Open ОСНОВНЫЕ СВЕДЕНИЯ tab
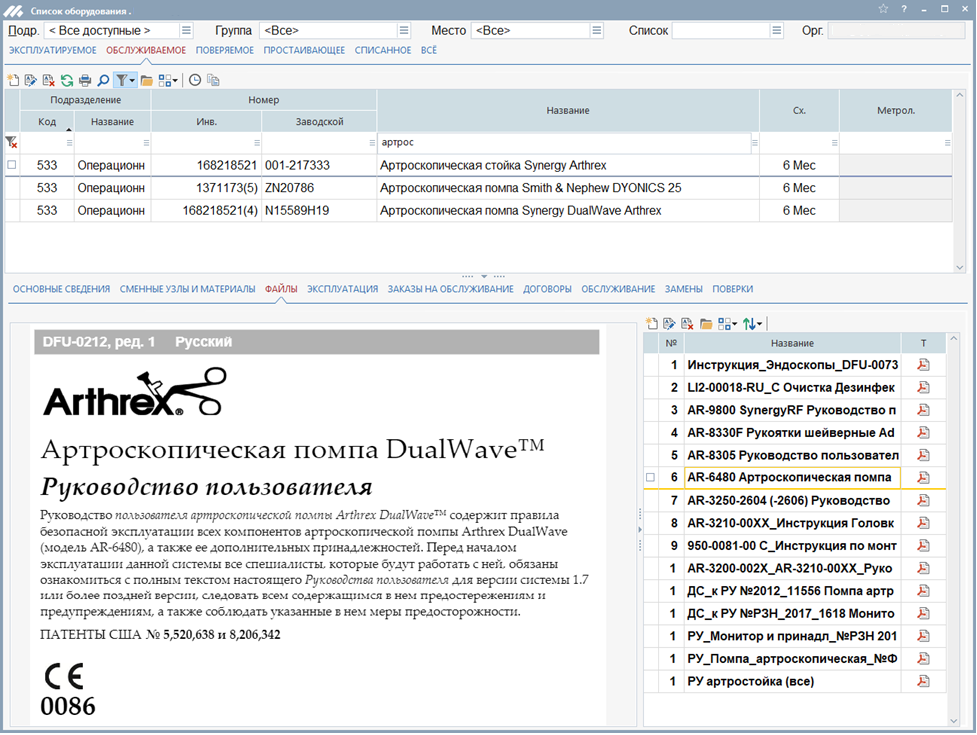 [x=61, y=289]
